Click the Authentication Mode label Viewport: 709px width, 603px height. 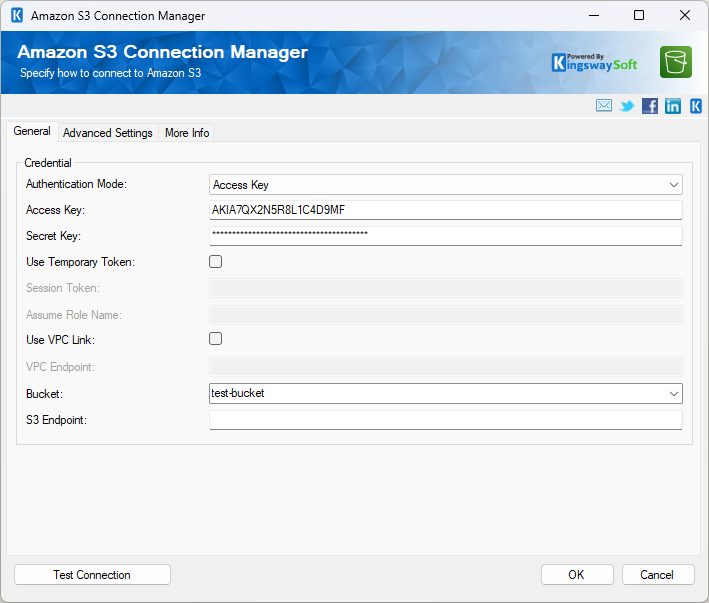click(x=76, y=184)
